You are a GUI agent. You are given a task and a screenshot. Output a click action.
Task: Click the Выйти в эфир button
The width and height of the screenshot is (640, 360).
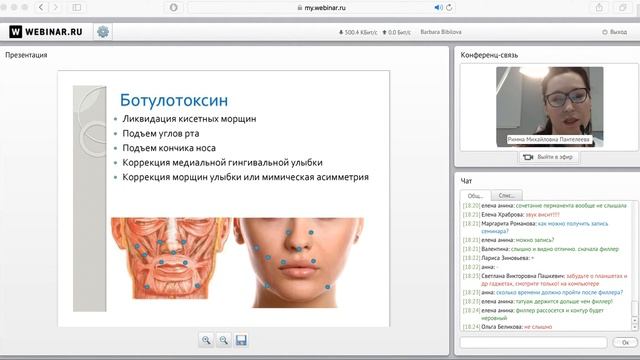[549, 157]
